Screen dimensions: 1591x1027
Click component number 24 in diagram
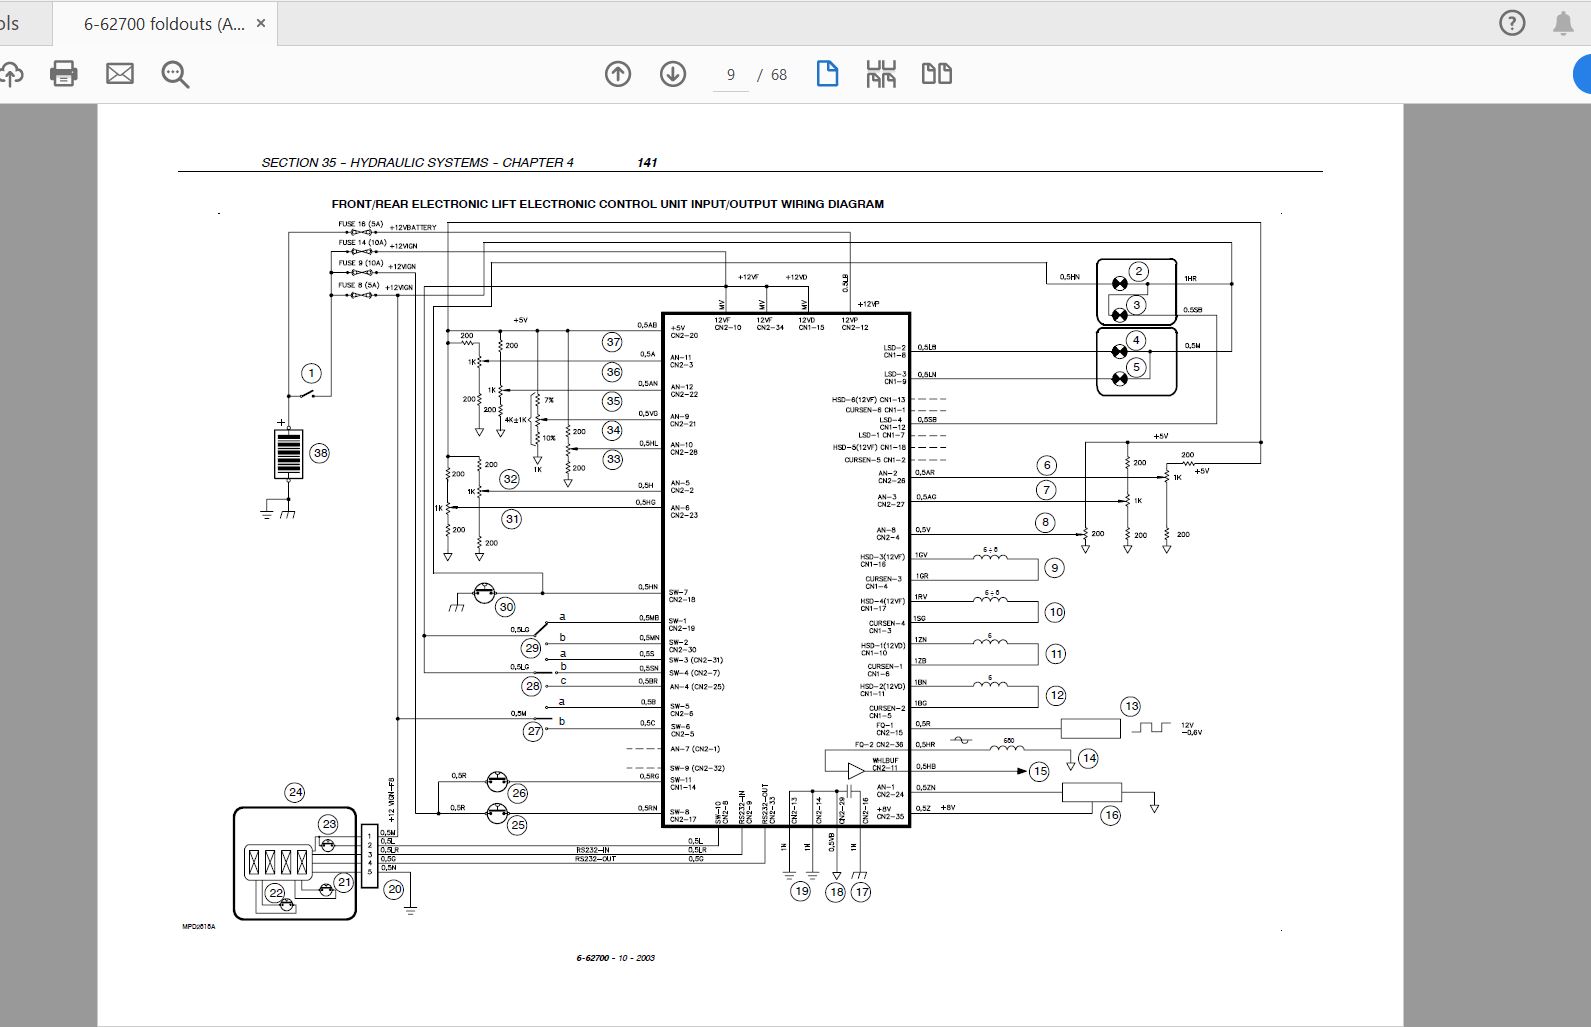coord(295,792)
